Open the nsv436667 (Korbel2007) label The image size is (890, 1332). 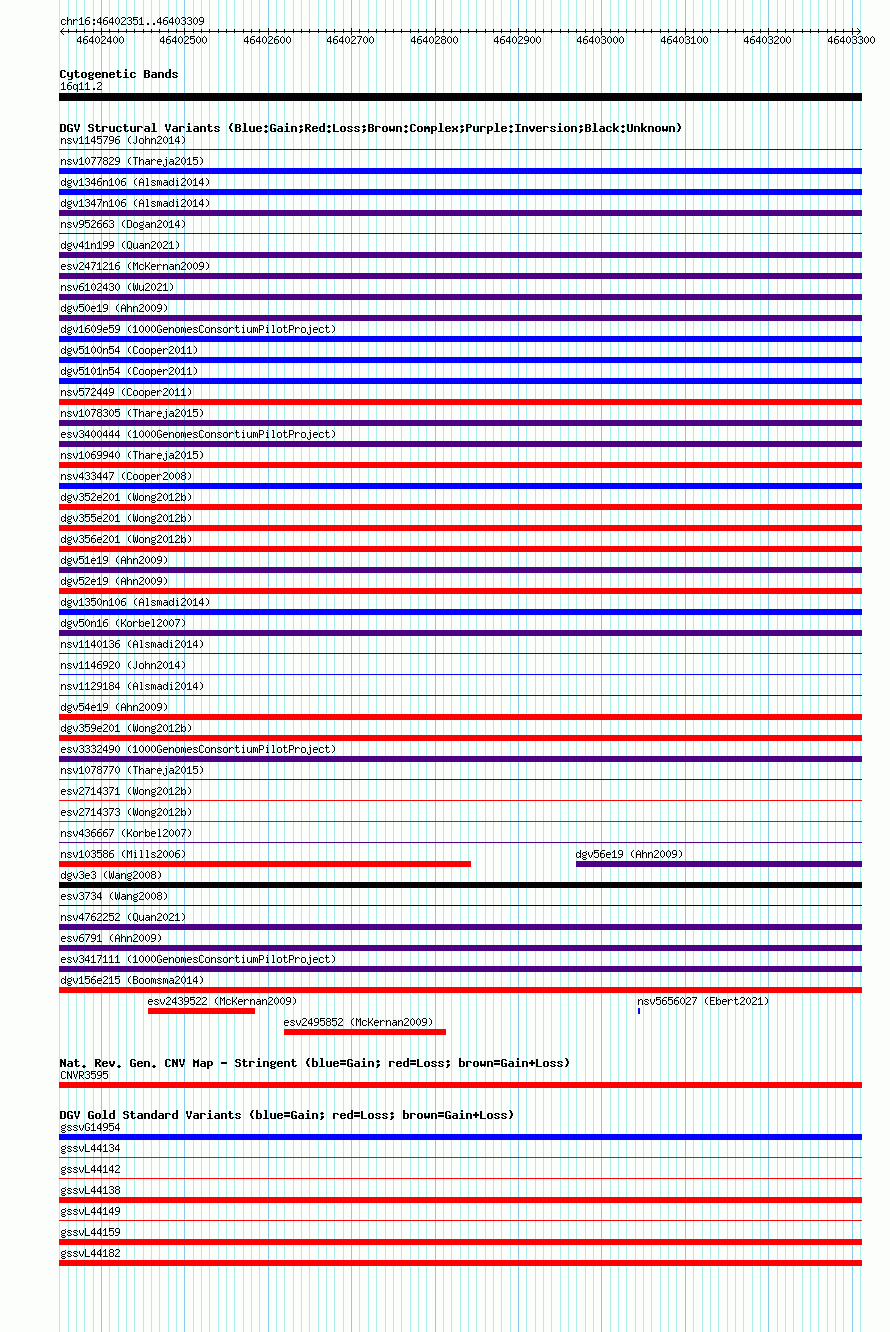point(126,834)
